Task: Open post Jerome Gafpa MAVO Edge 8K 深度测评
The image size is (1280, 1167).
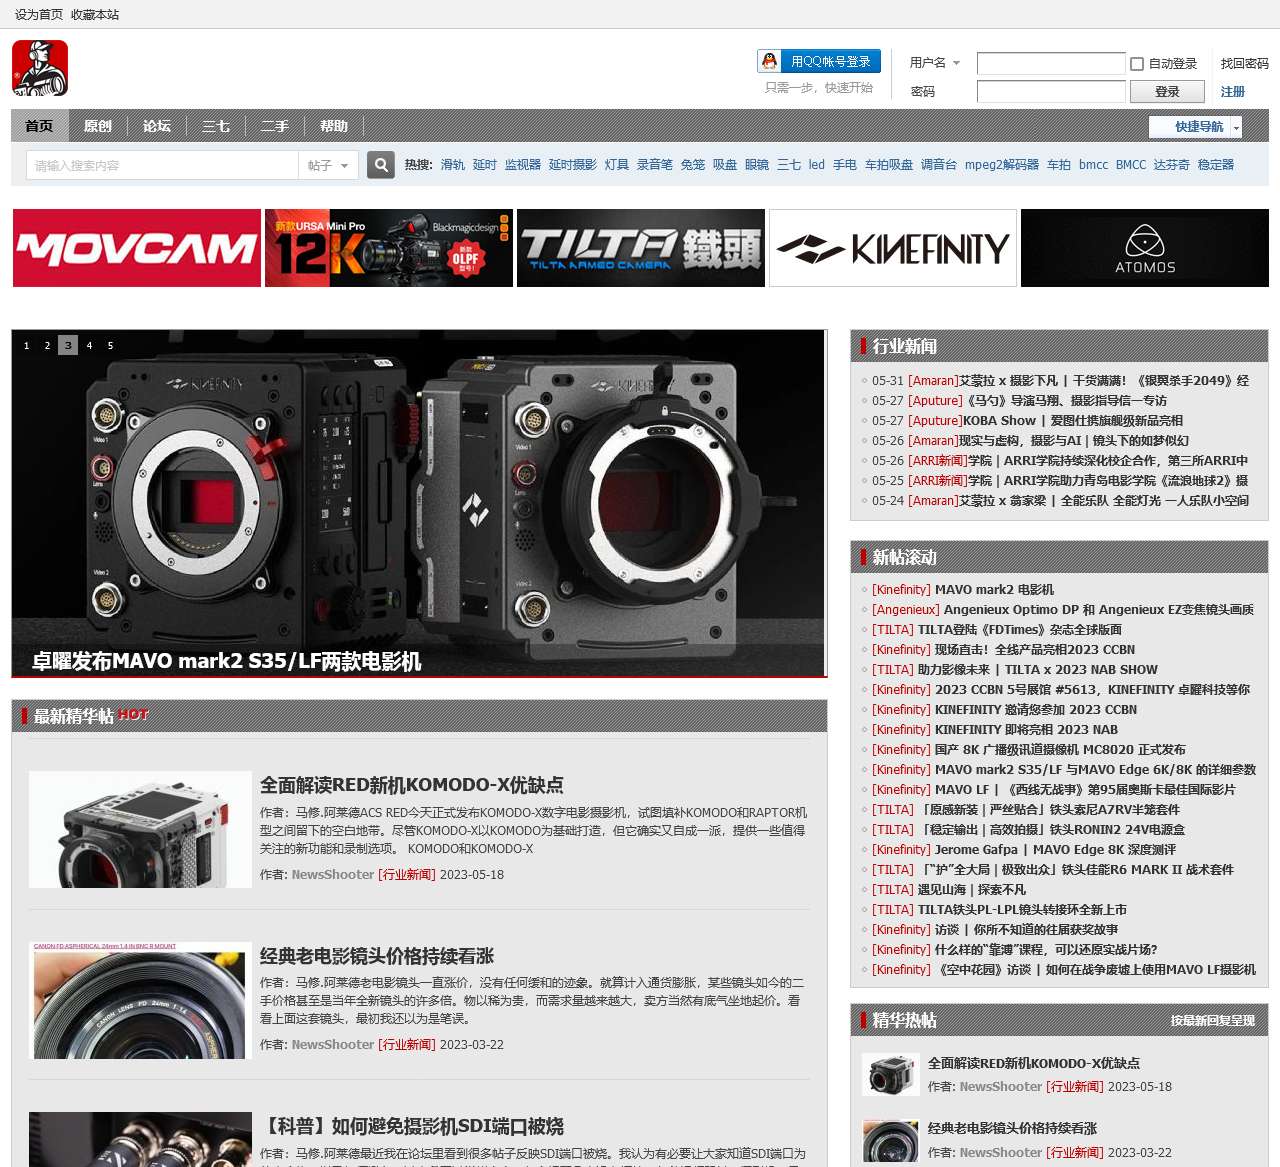Action: (x=1055, y=850)
